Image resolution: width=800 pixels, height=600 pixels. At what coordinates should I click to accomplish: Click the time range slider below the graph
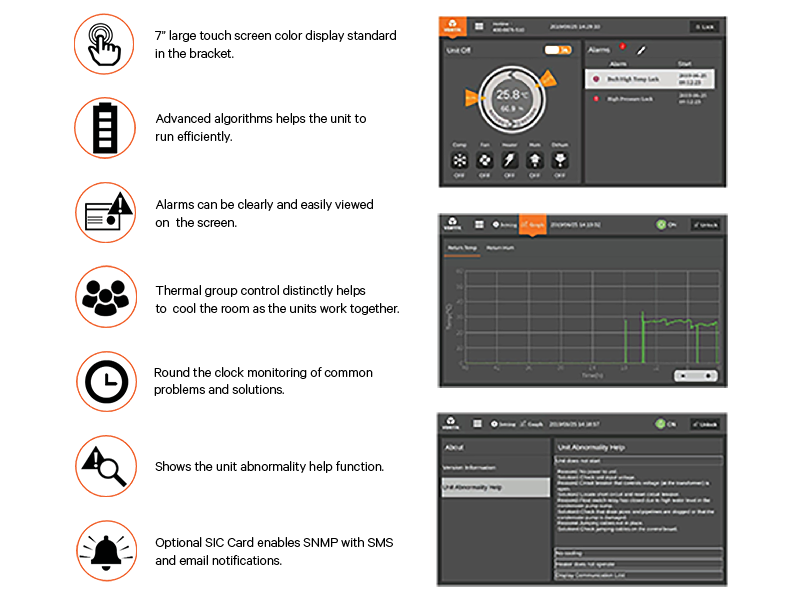pyautogui.click(x=695, y=374)
